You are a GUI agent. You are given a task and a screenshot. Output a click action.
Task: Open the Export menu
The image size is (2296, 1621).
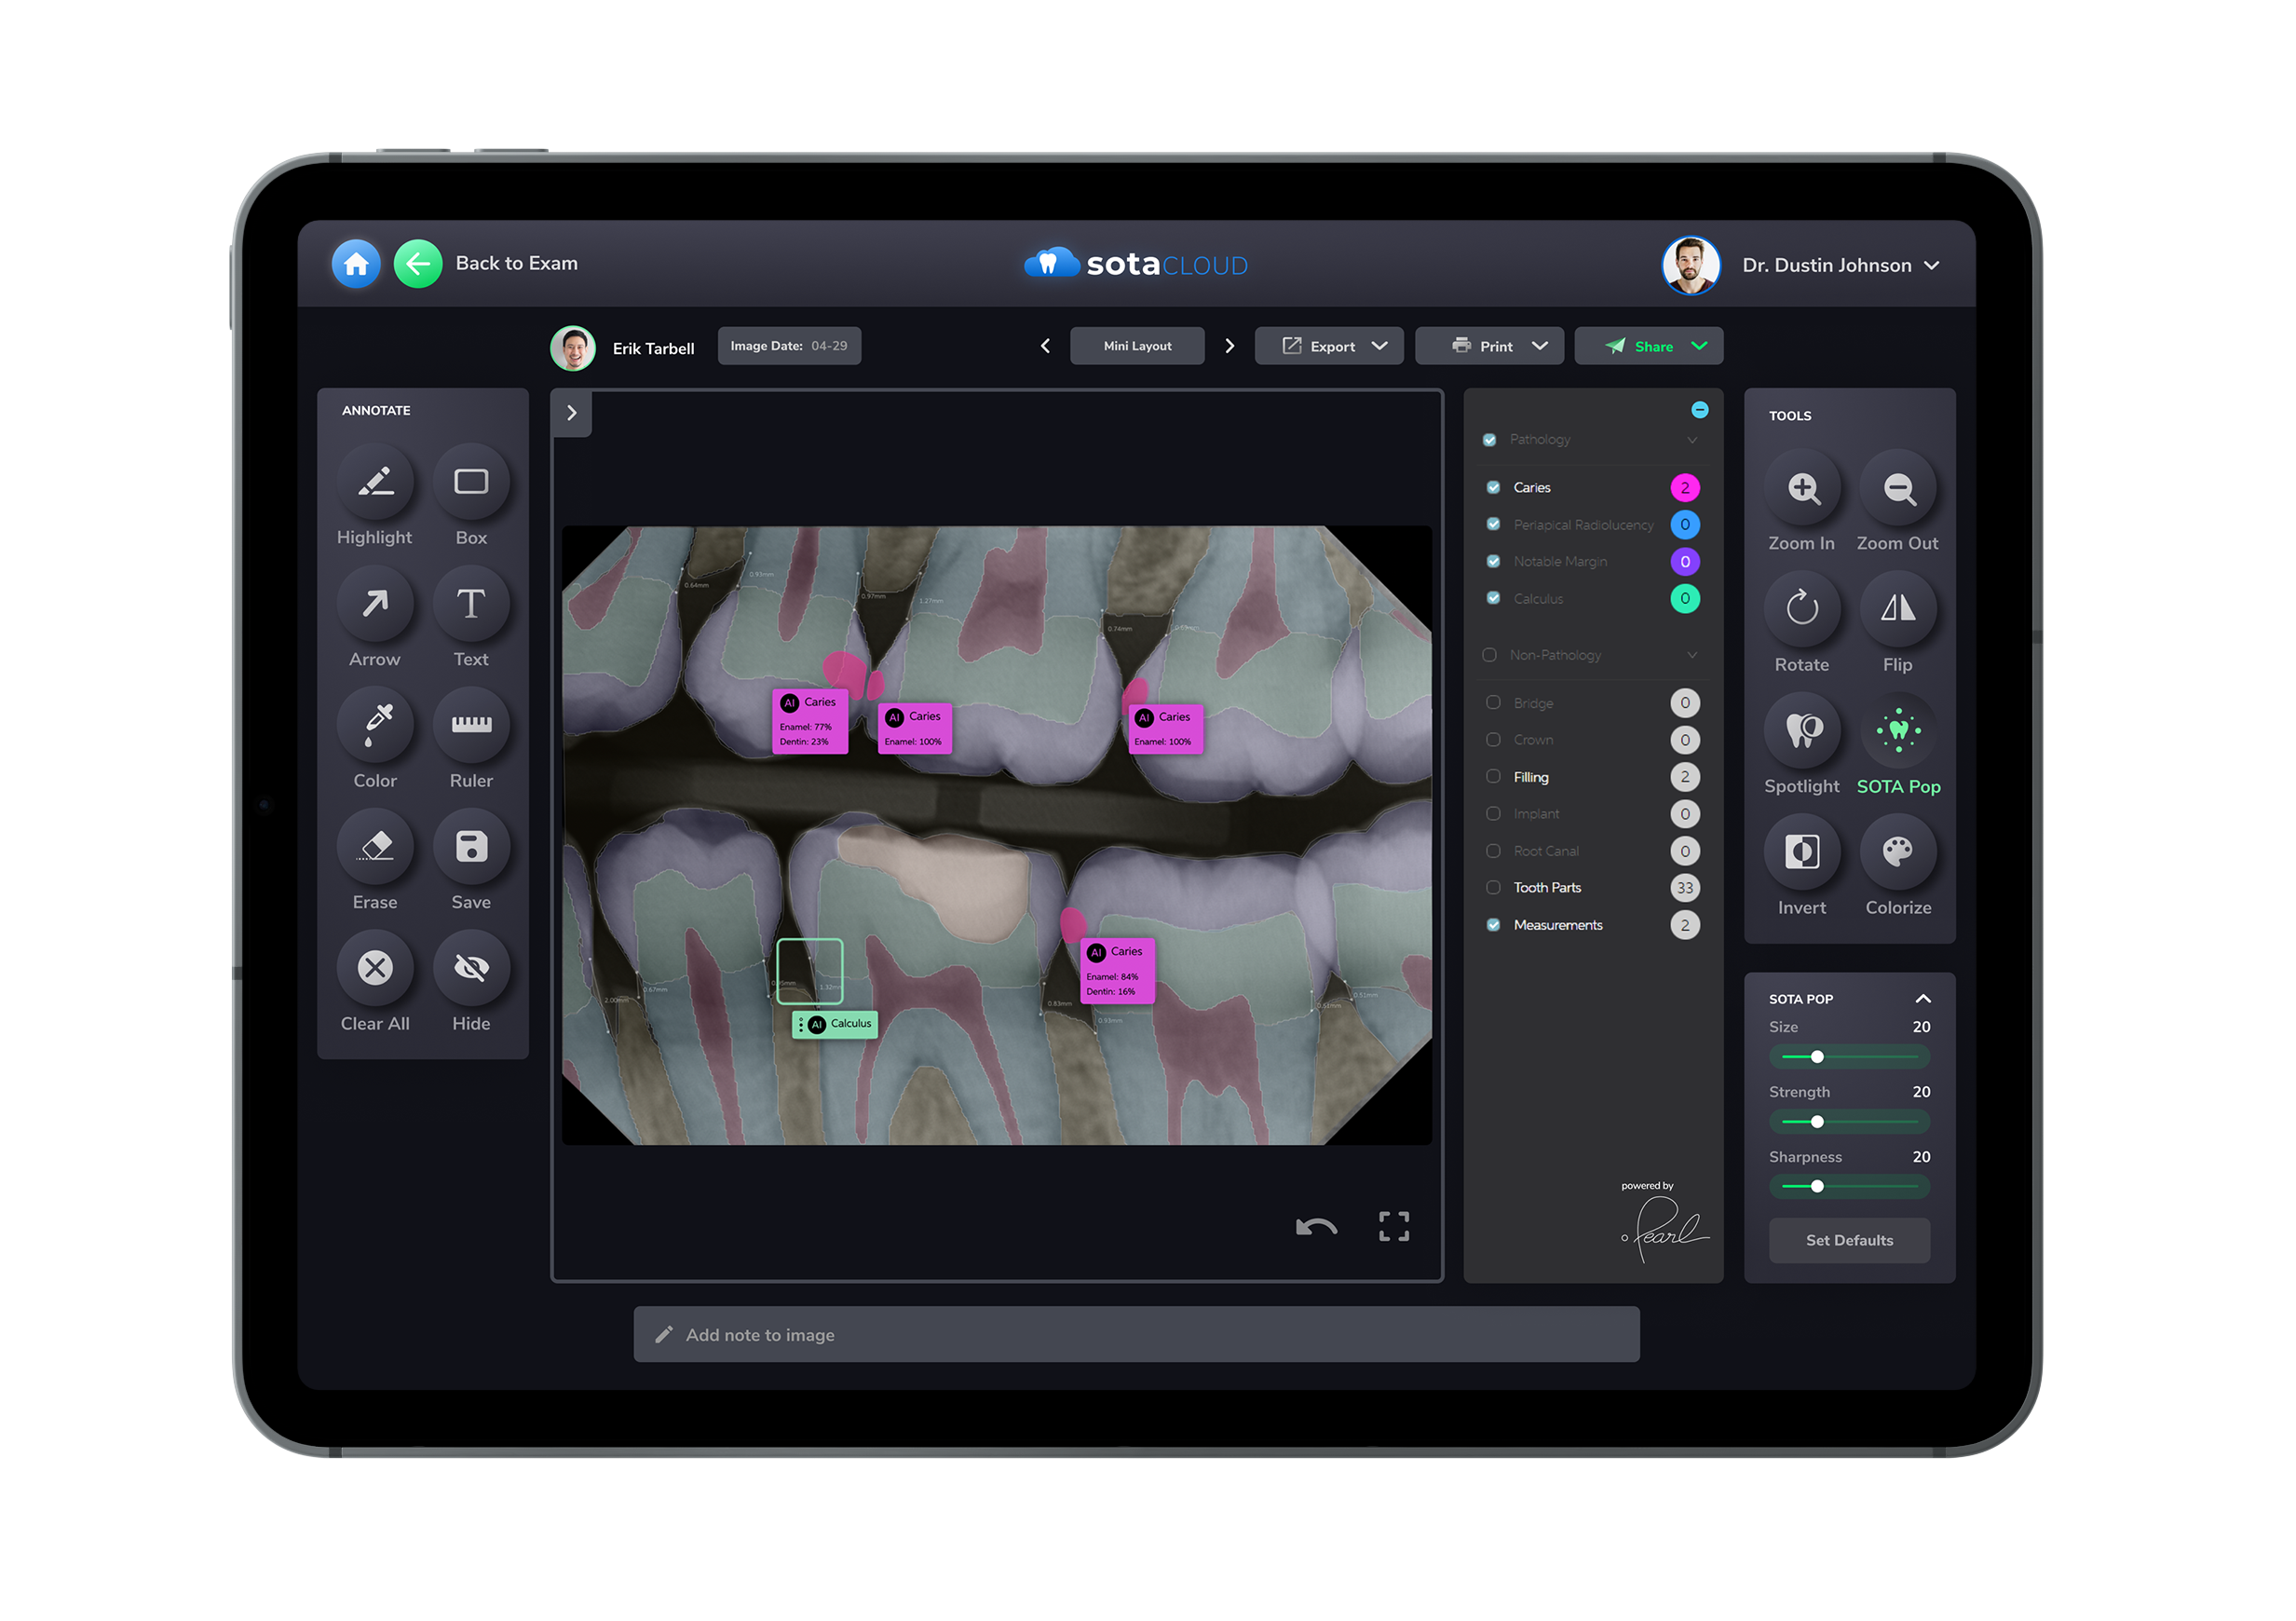coord(1329,345)
